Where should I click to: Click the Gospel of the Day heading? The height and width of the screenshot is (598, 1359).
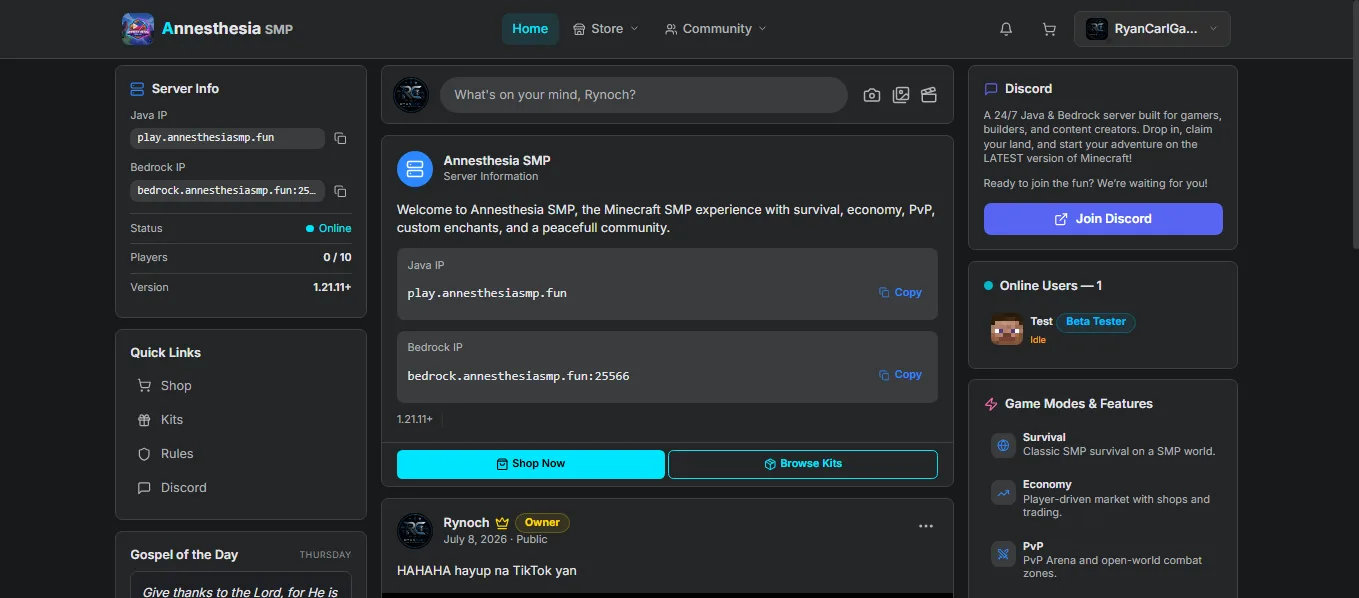coord(184,555)
